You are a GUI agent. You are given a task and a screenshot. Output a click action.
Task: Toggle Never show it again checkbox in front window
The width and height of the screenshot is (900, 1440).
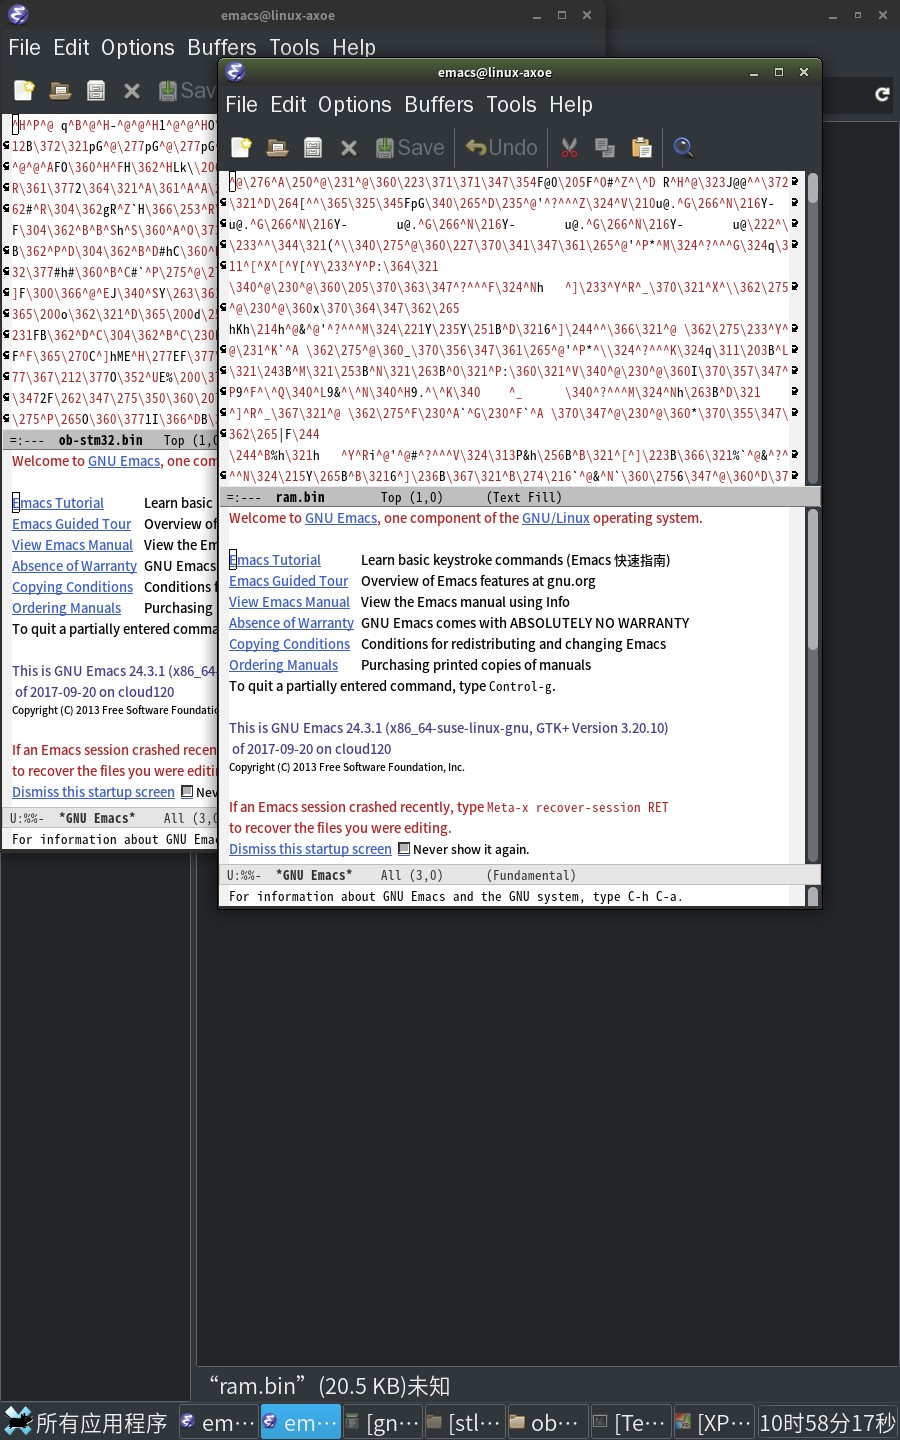point(404,849)
